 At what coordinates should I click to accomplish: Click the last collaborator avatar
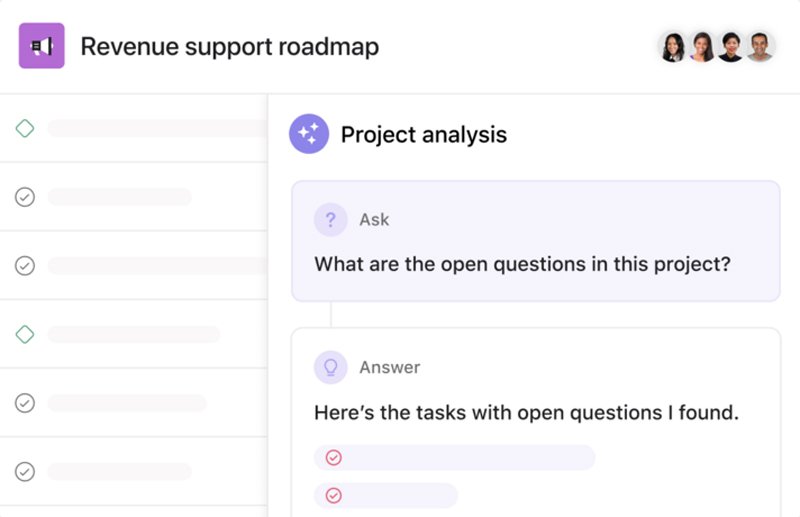pyautogui.click(x=760, y=47)
